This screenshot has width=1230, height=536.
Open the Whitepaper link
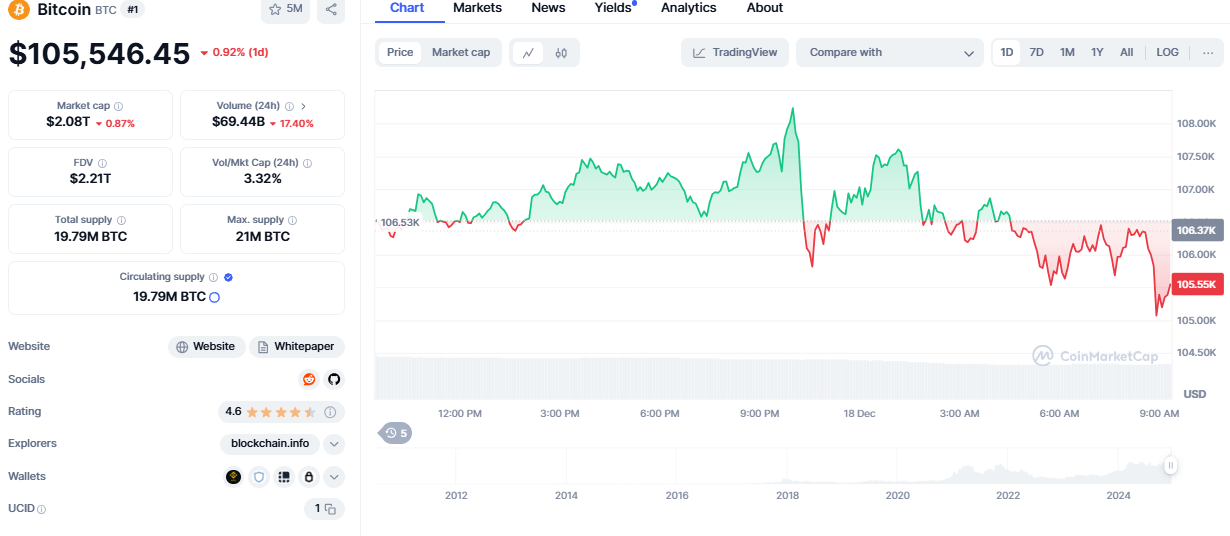pos(297,347)
